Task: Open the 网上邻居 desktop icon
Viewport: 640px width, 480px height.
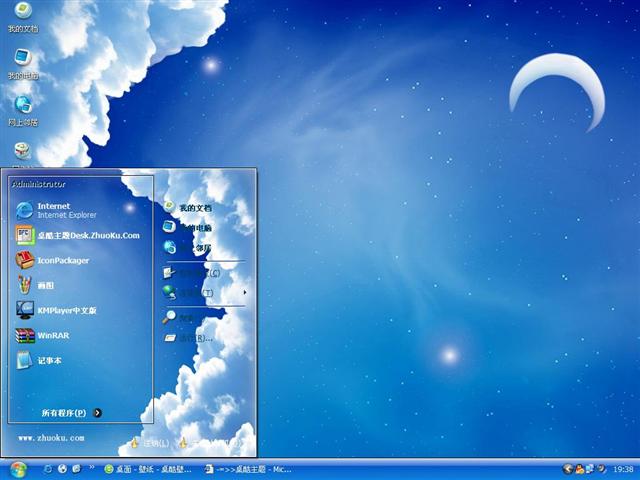Action: tap(23, 110)
